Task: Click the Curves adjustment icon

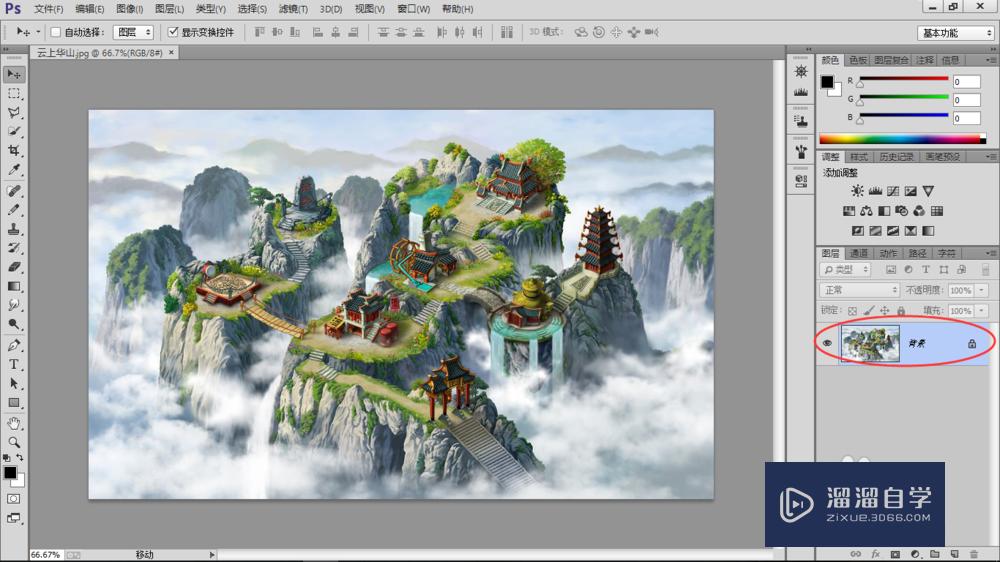Action: 893,191
